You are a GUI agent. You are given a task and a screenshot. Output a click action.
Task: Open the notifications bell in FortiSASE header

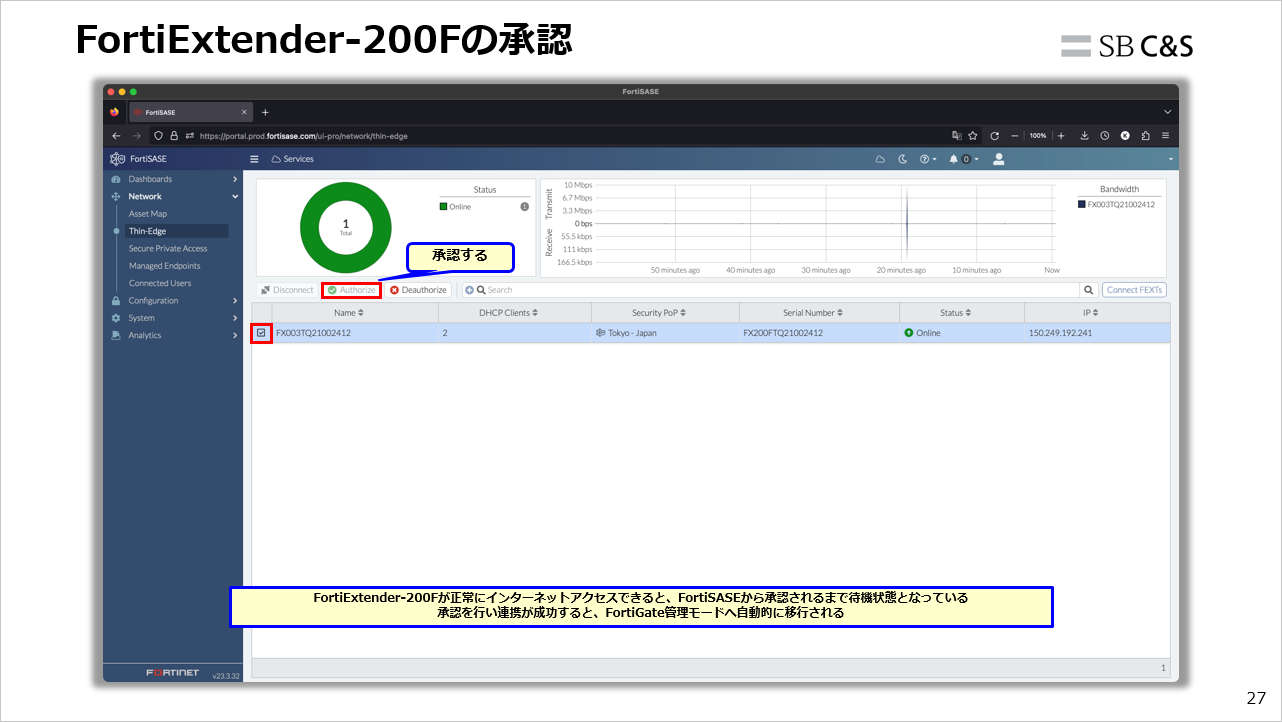click(x=954, y=158)
